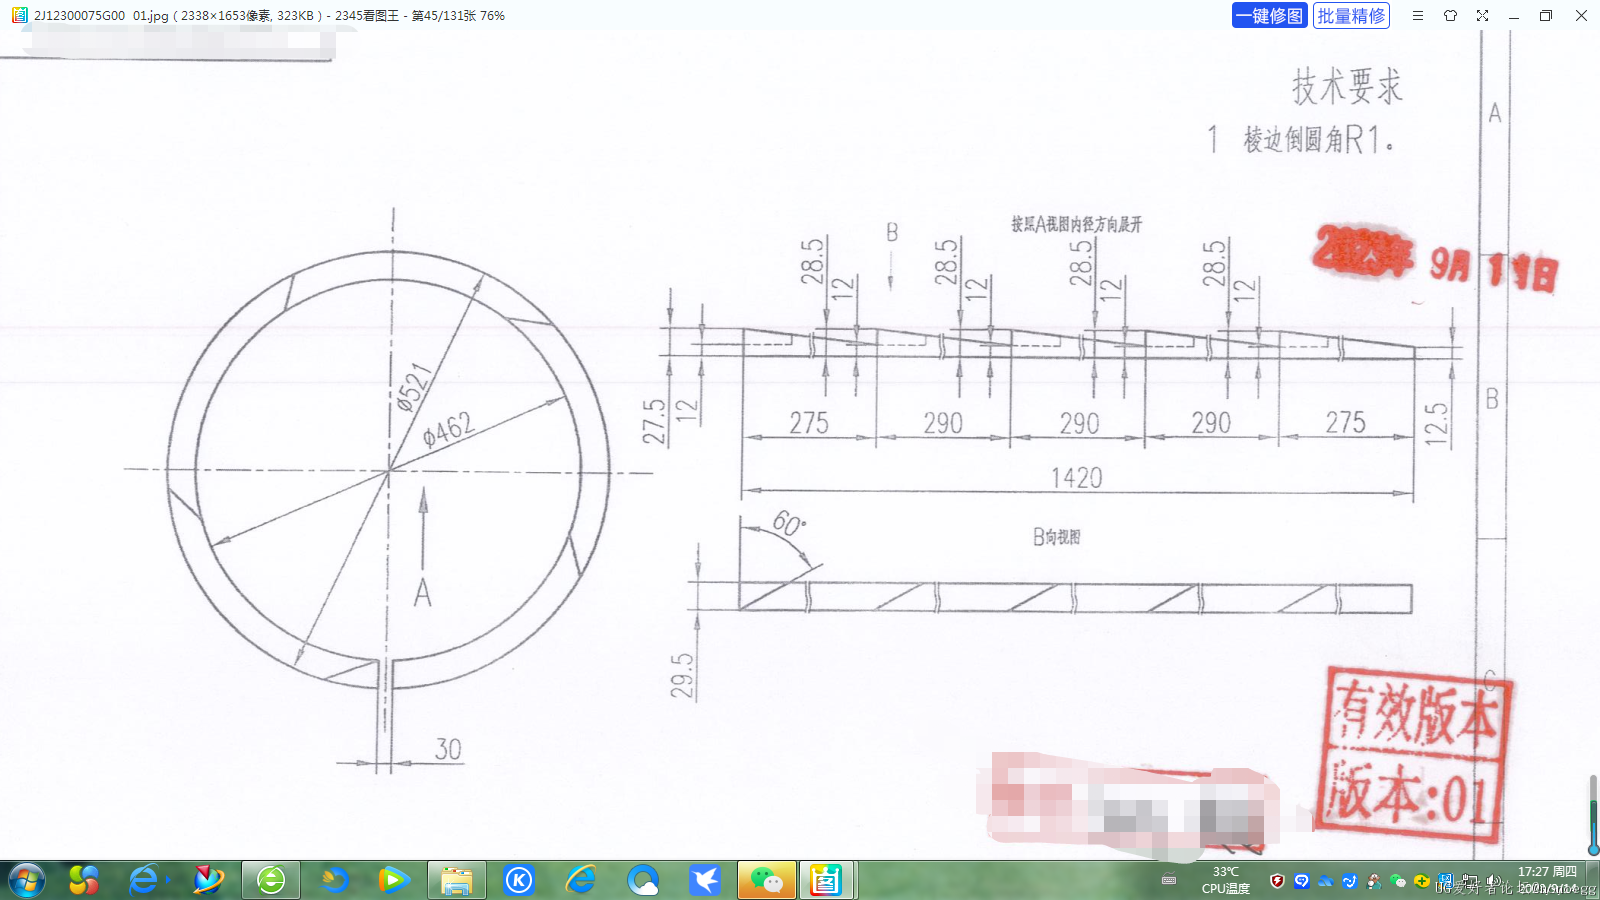Viewport: 1600px width, 900px height.
Task: Open the blue bird Xunlei taskbar icon
Action: click(x=705, y=880)
